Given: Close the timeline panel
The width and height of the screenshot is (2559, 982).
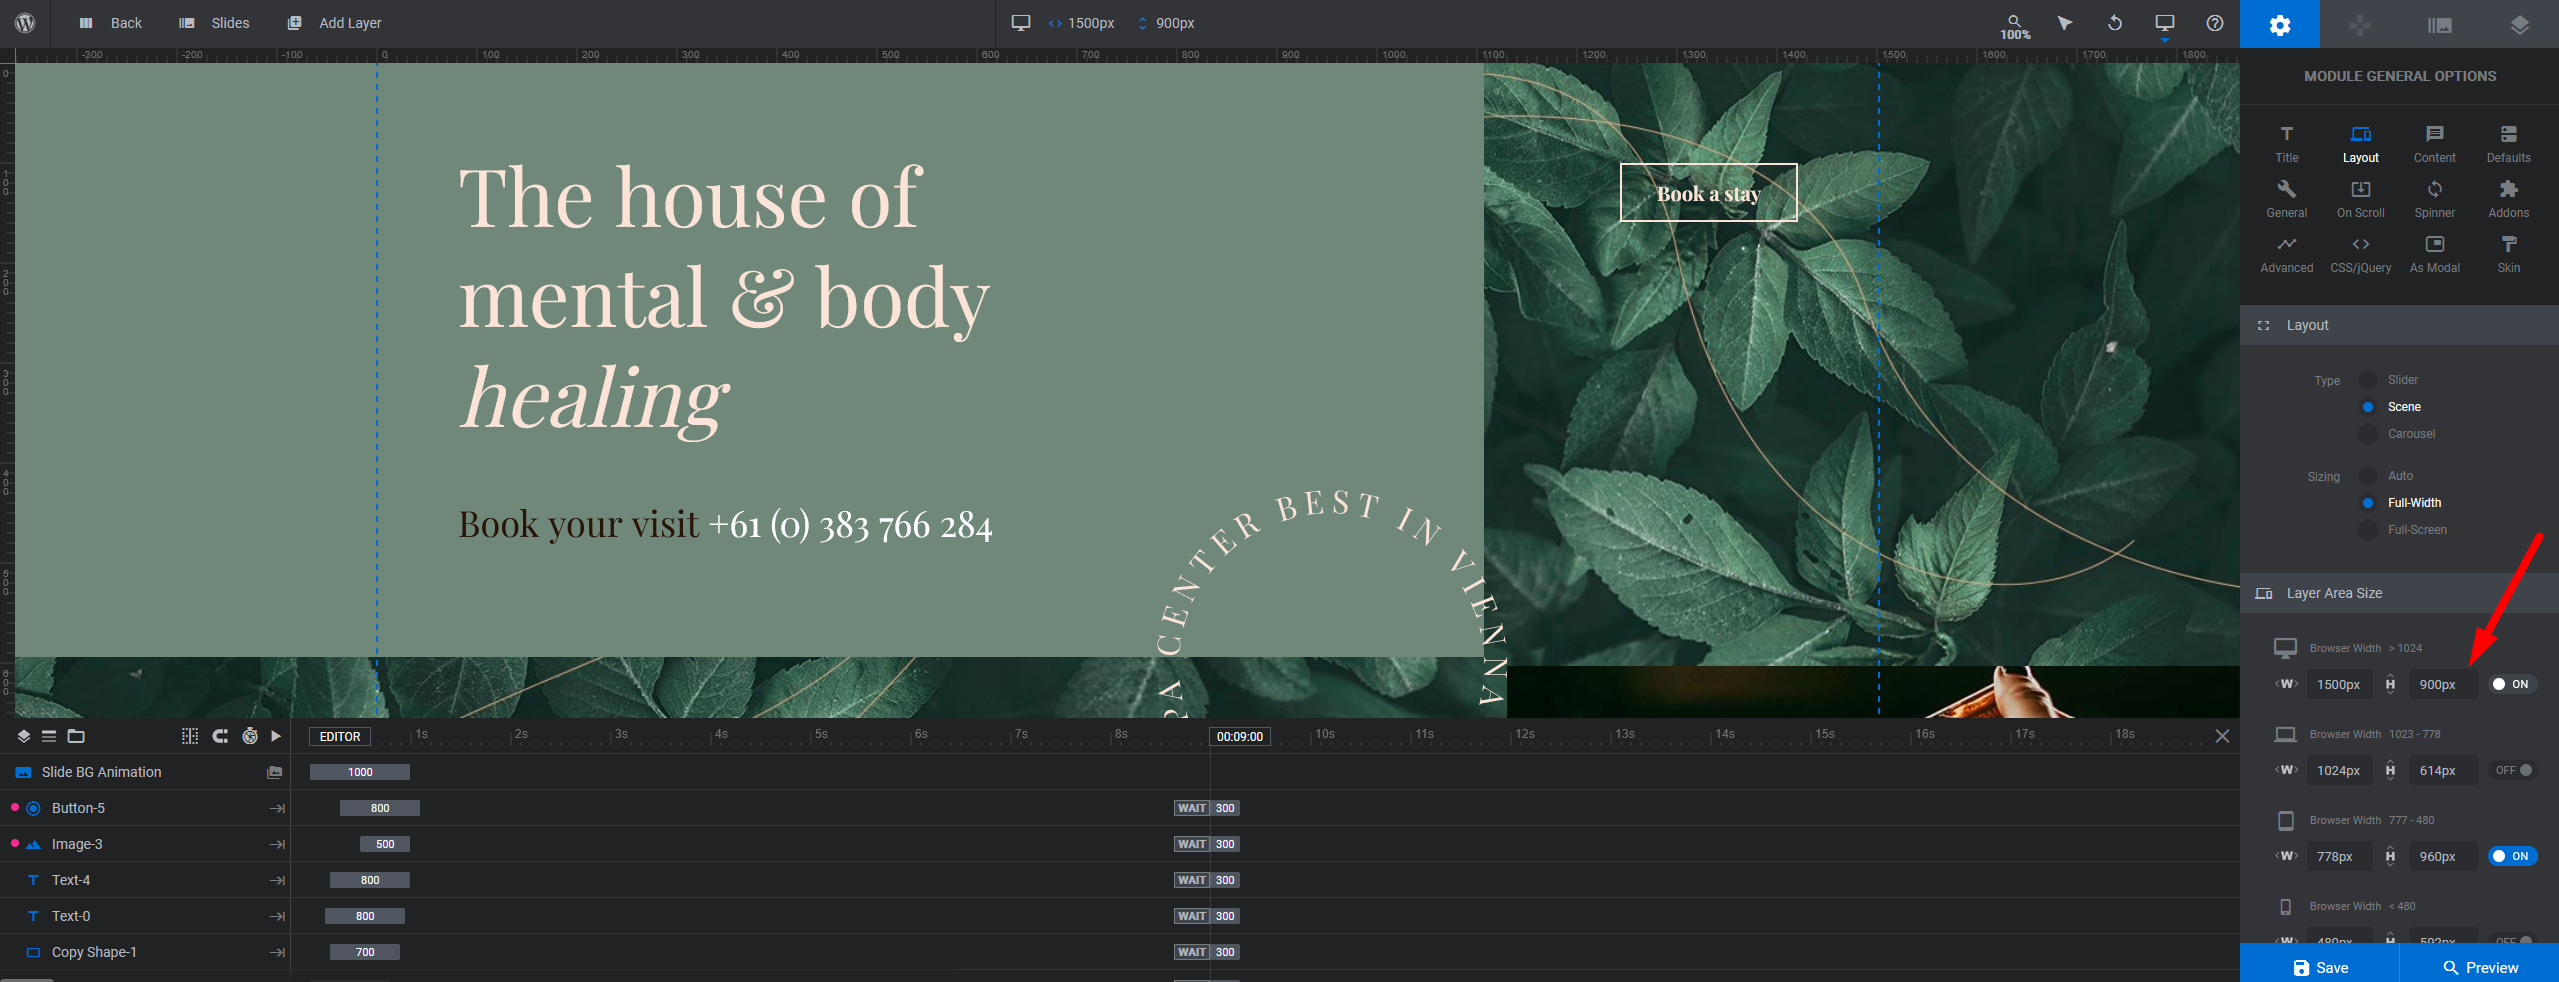Looking at the screenshot, I should point(2222,736).
